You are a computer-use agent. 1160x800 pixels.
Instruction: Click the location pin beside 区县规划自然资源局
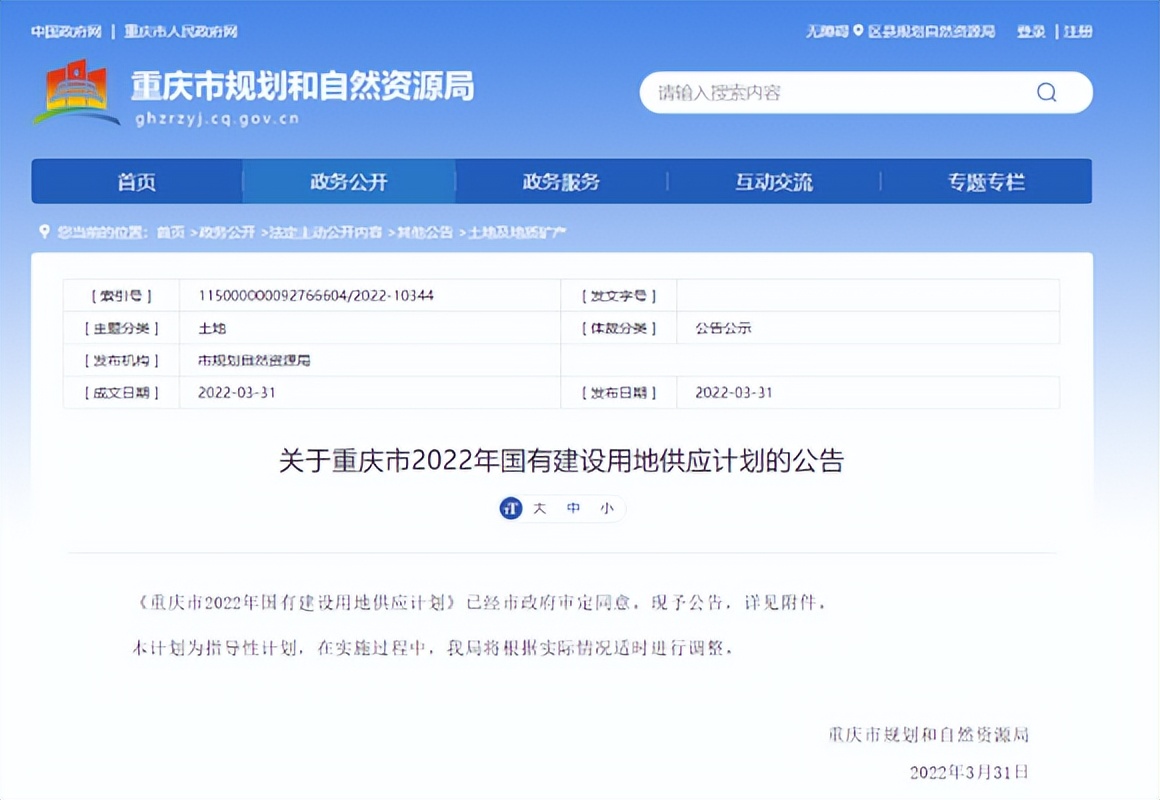tap(858, 31)
